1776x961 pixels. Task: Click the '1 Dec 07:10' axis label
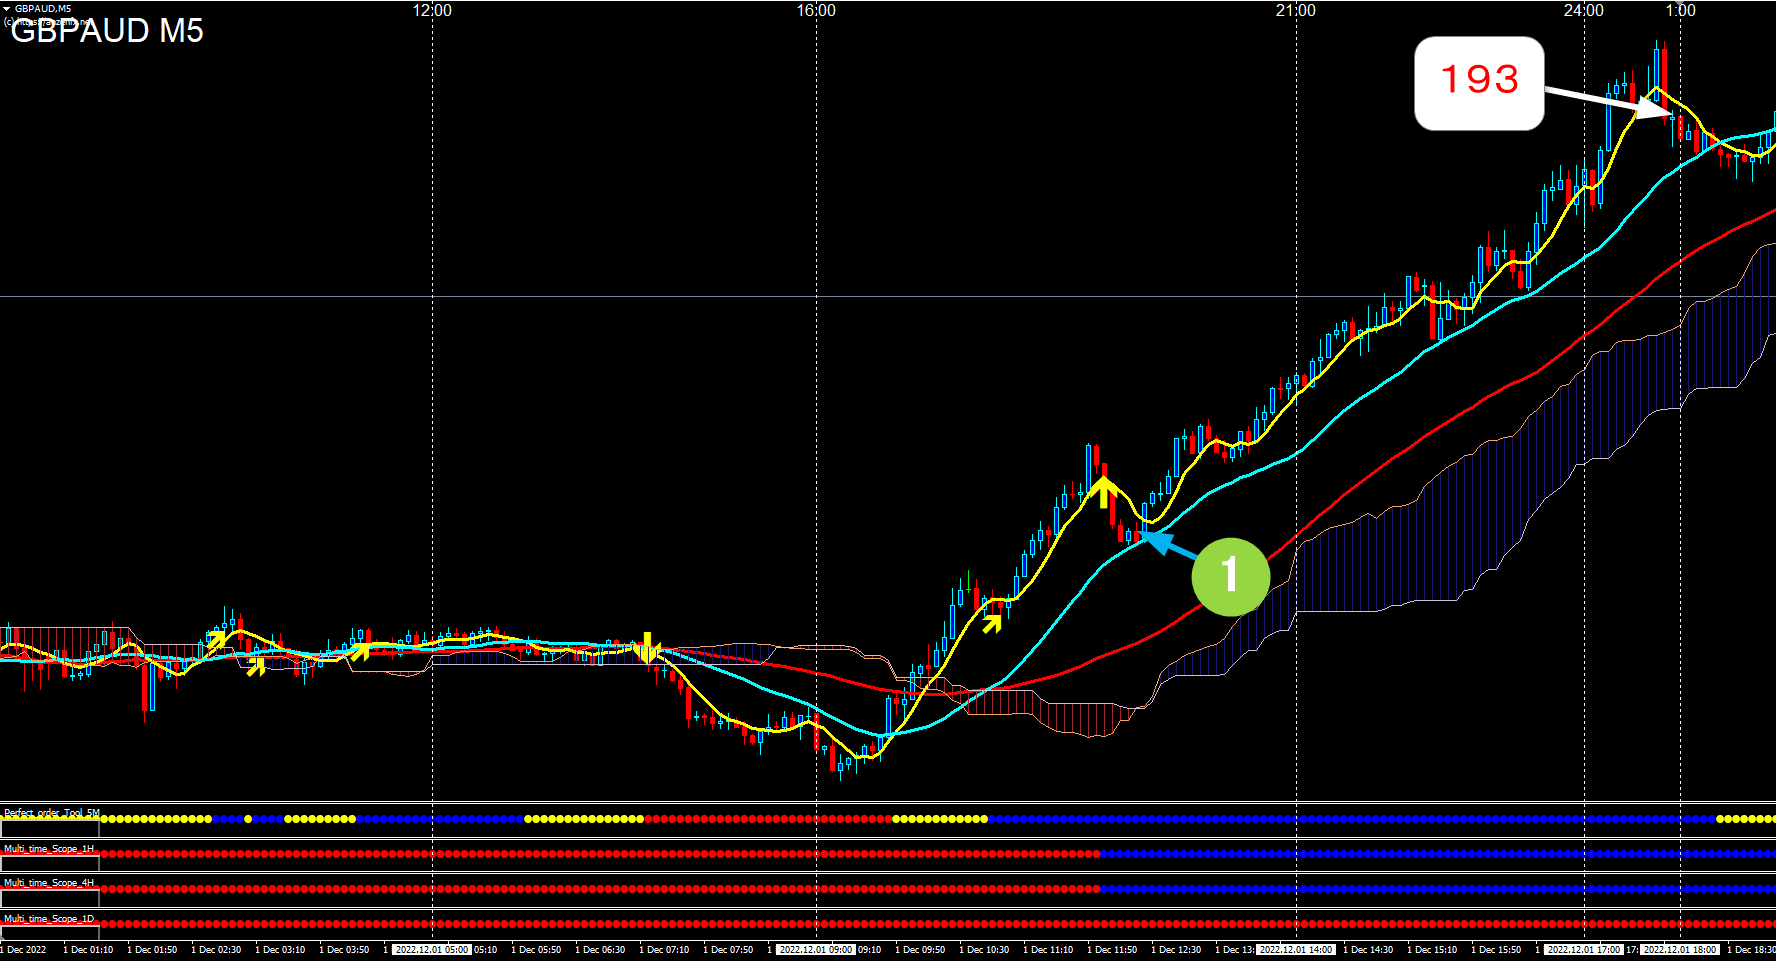click(x=664, y=950)
